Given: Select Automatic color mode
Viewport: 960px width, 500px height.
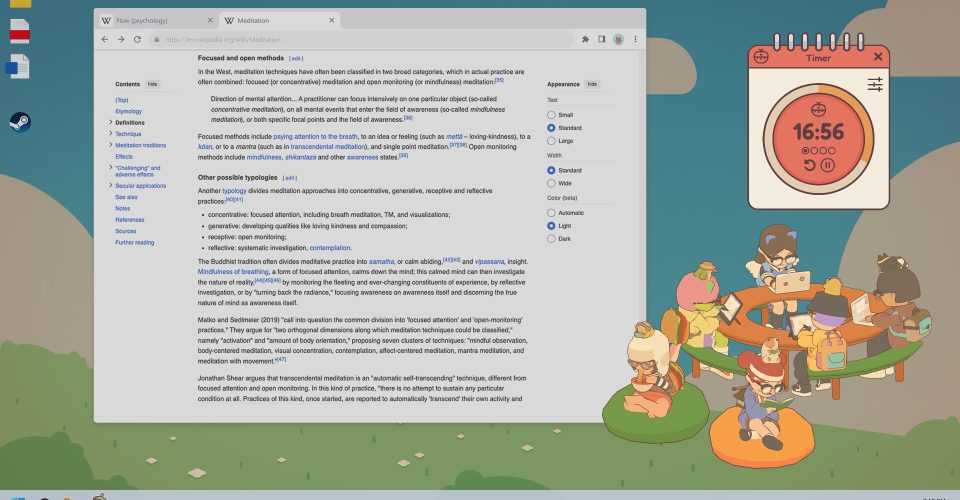Looking at the screenshot, I should point(551,213).
